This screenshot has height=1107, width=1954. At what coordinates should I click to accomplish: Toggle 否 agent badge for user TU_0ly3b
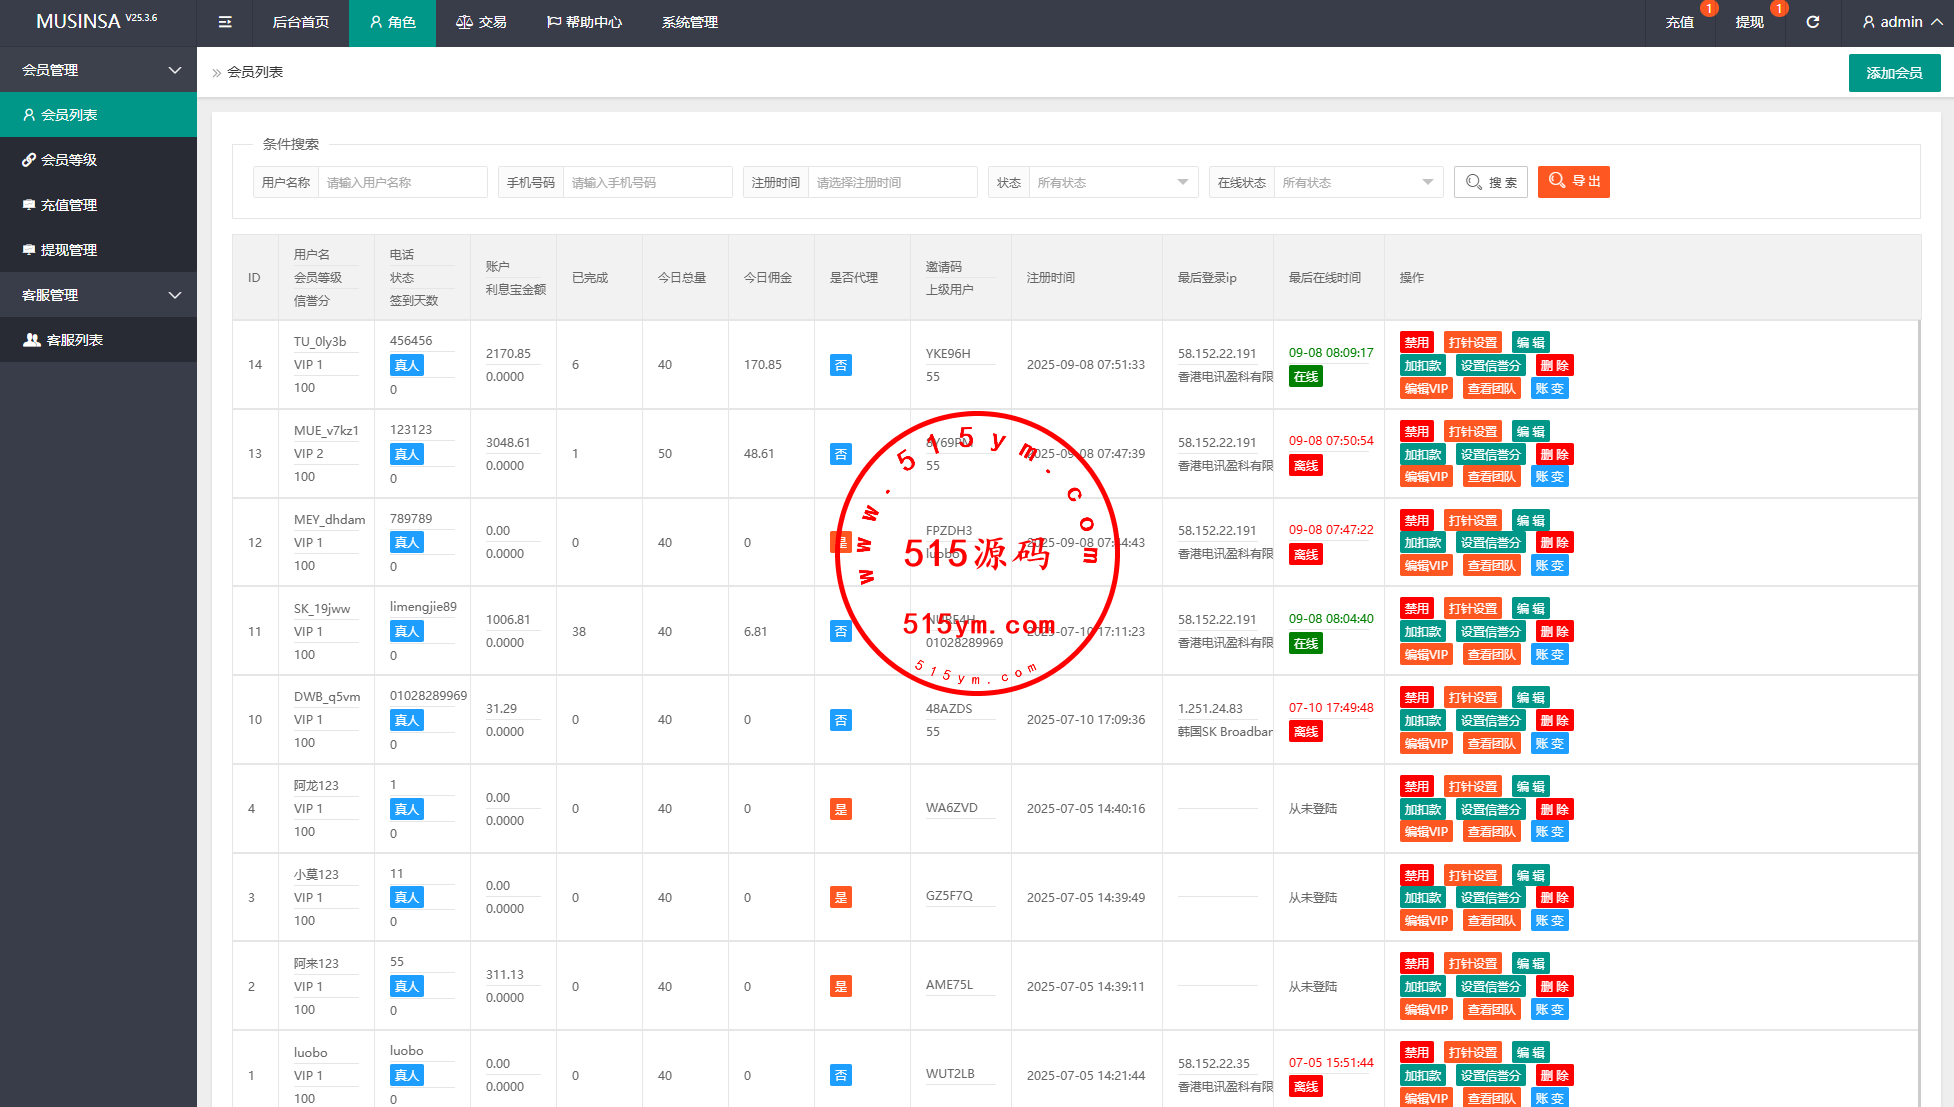click(x=841, y=365)
